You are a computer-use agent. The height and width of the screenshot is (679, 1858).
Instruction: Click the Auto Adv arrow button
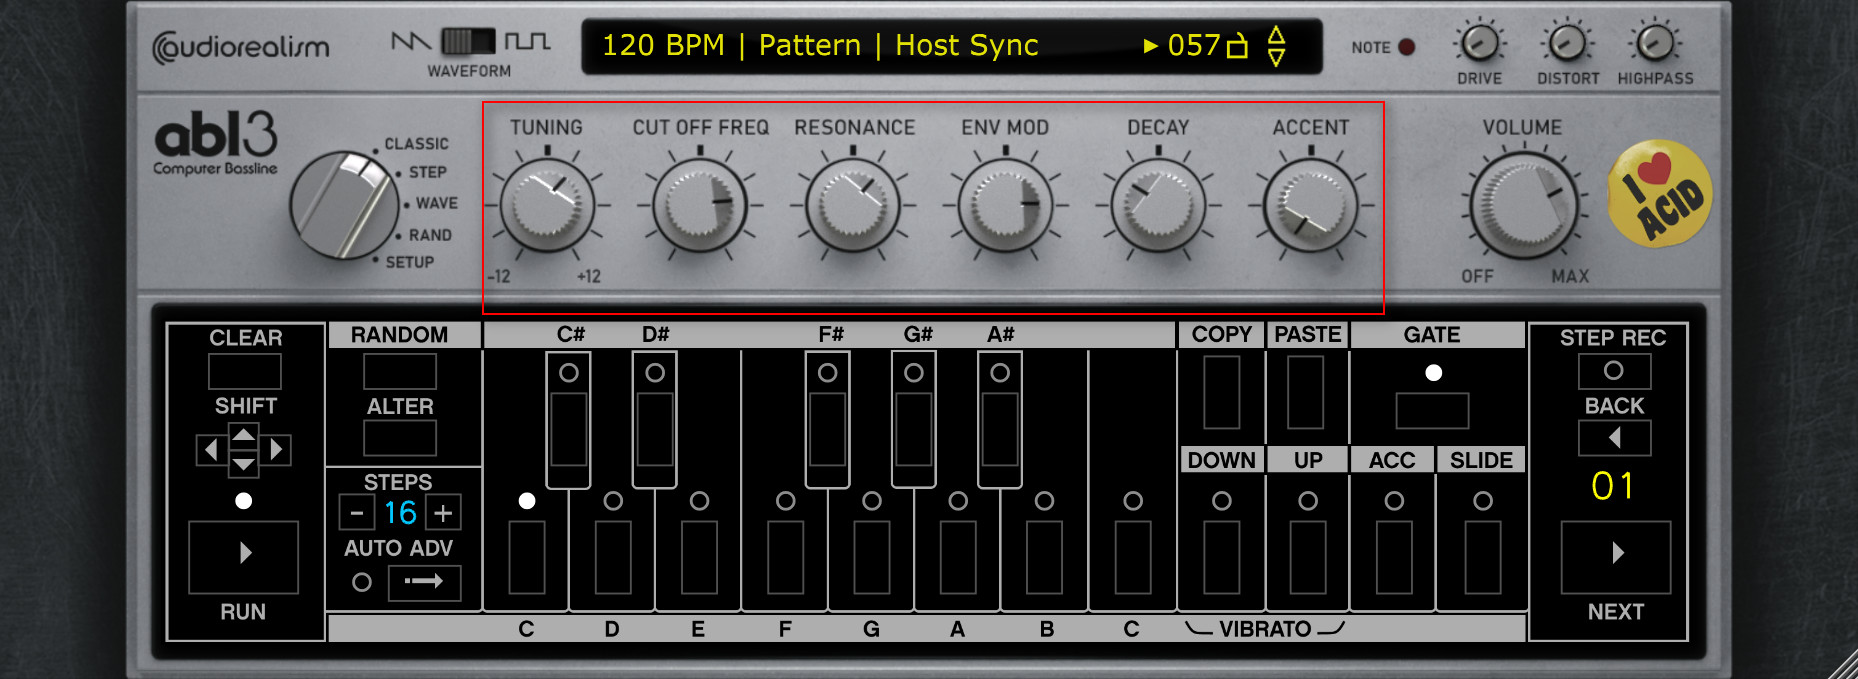[x=425, y=582]
